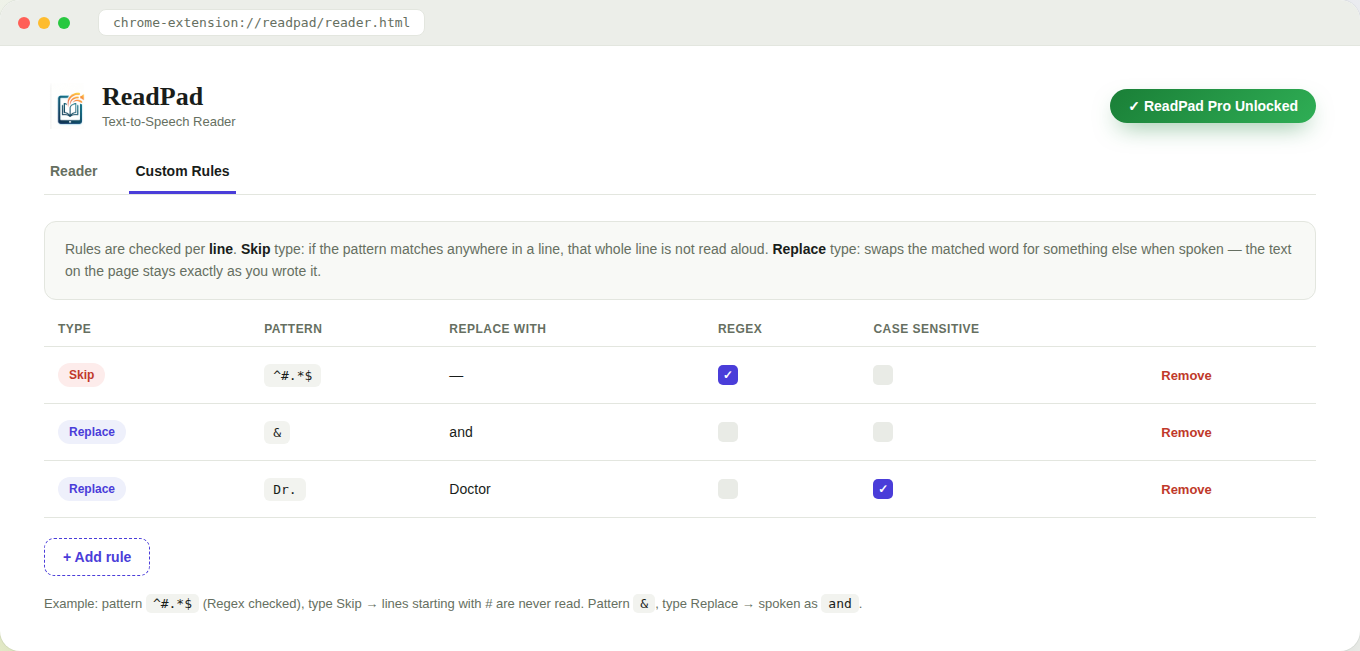The height and width of the screenshot is (651, 1360).
Task: Uncheck Case Sensitive for the Dr. rule
Action: pos(883,489)
